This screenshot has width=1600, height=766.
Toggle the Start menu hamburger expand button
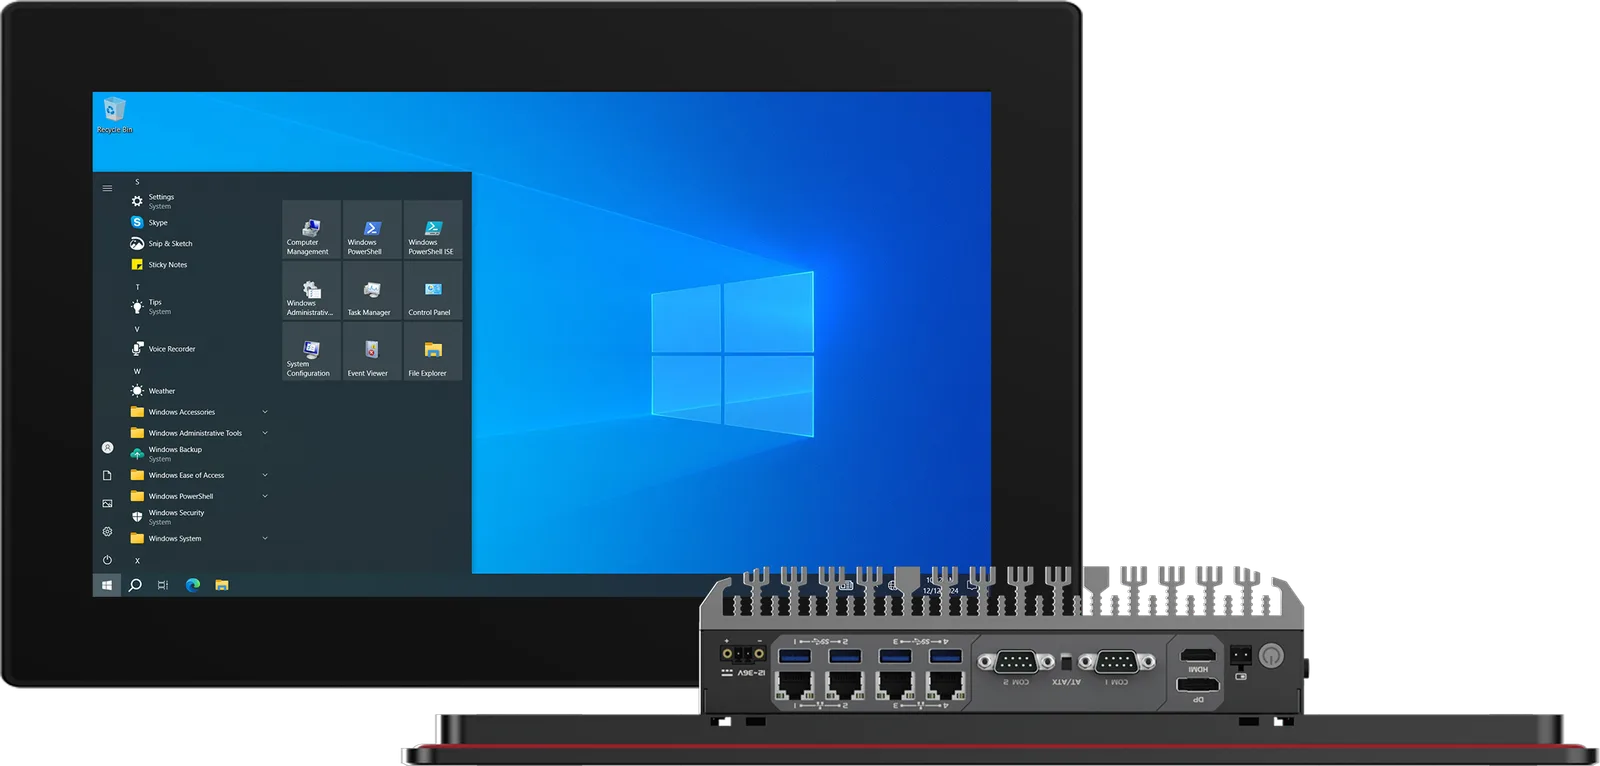point(107,188)
